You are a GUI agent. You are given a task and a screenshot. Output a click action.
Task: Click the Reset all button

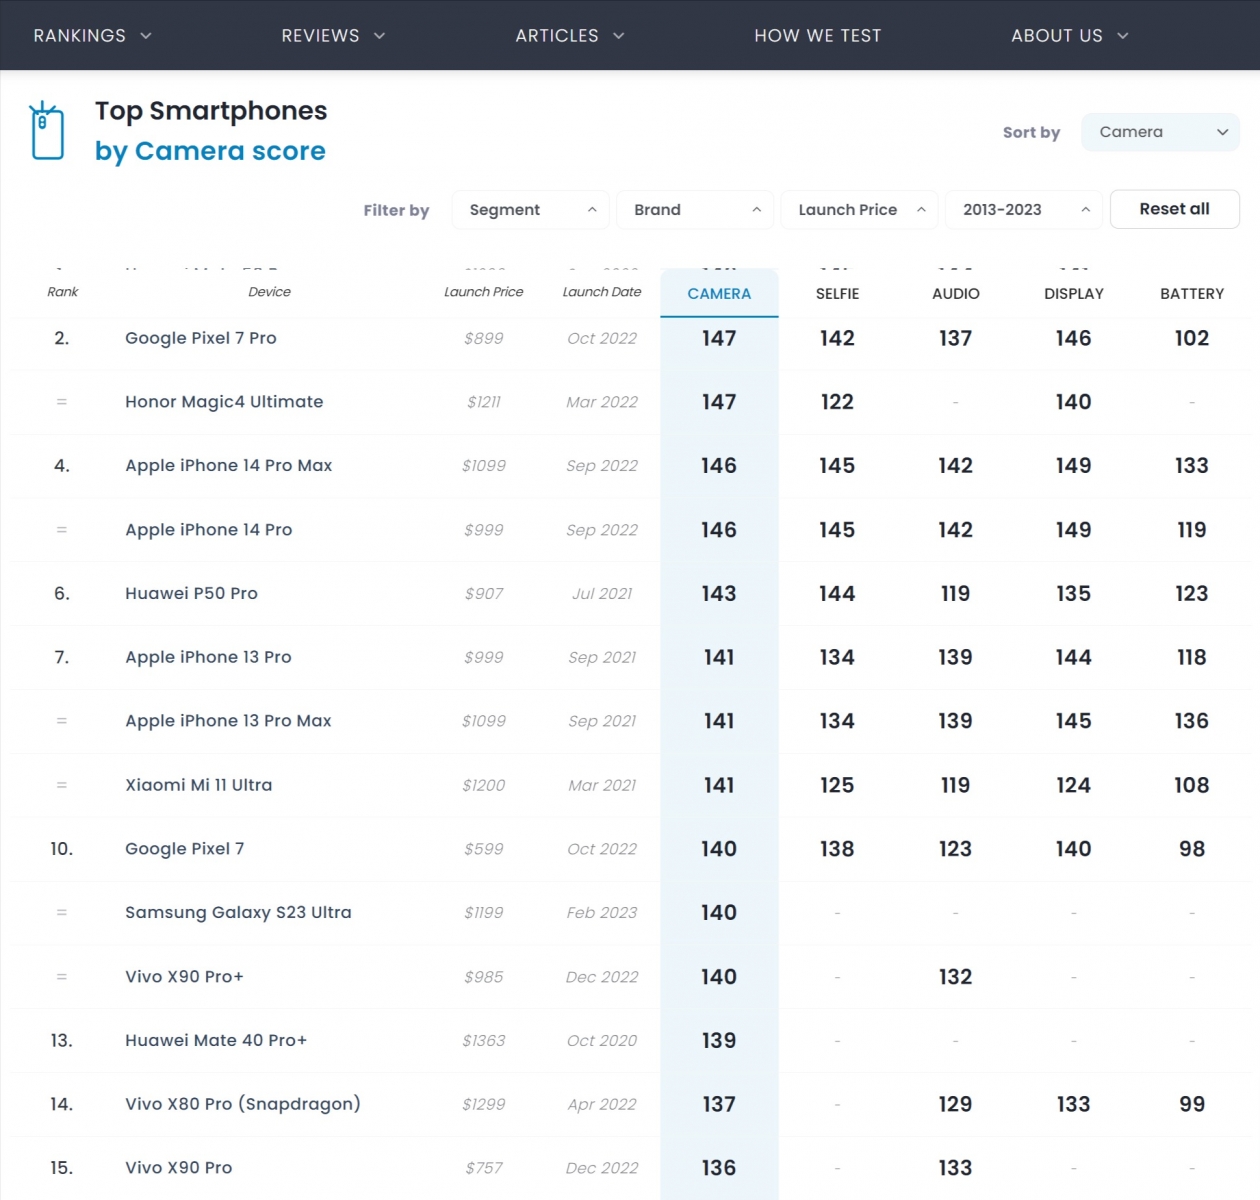[x=1175, y=209]
